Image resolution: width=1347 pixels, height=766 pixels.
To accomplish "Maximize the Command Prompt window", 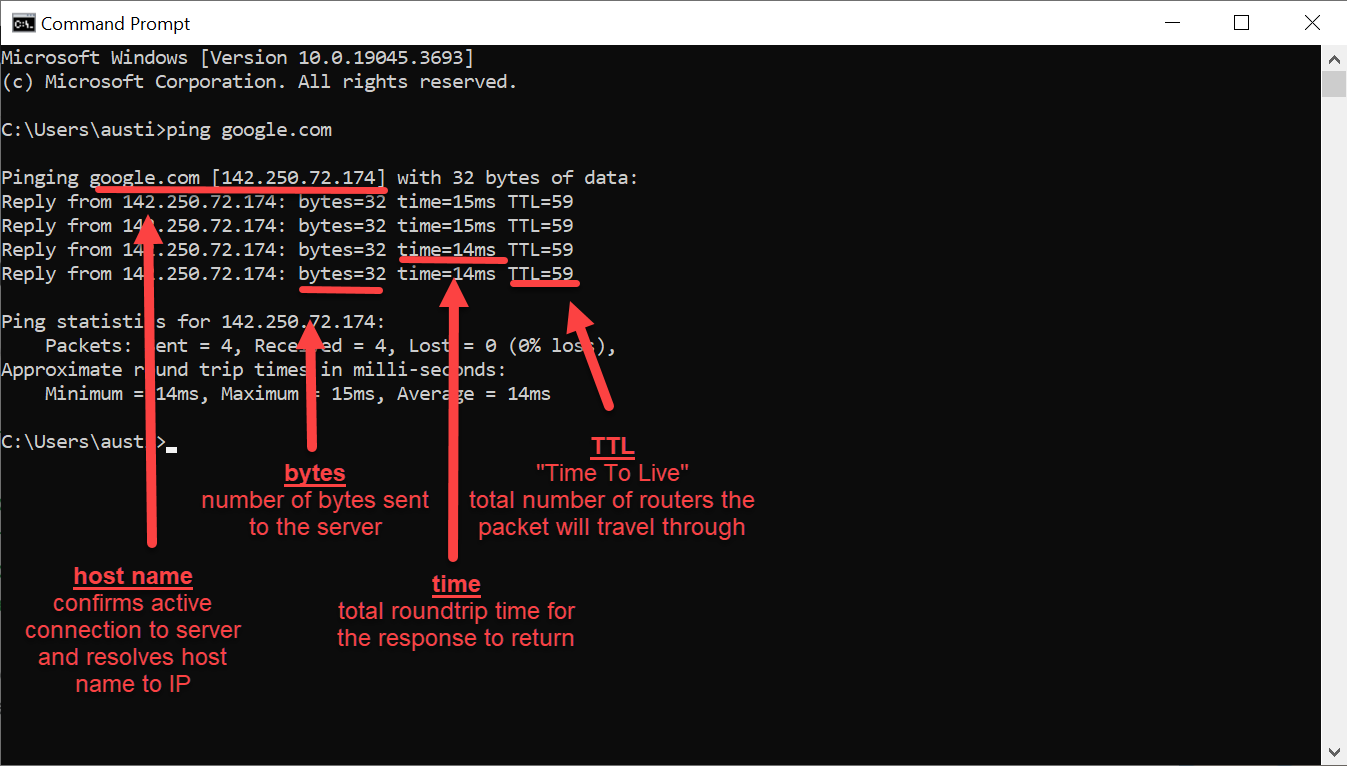I will [1241, 22].
